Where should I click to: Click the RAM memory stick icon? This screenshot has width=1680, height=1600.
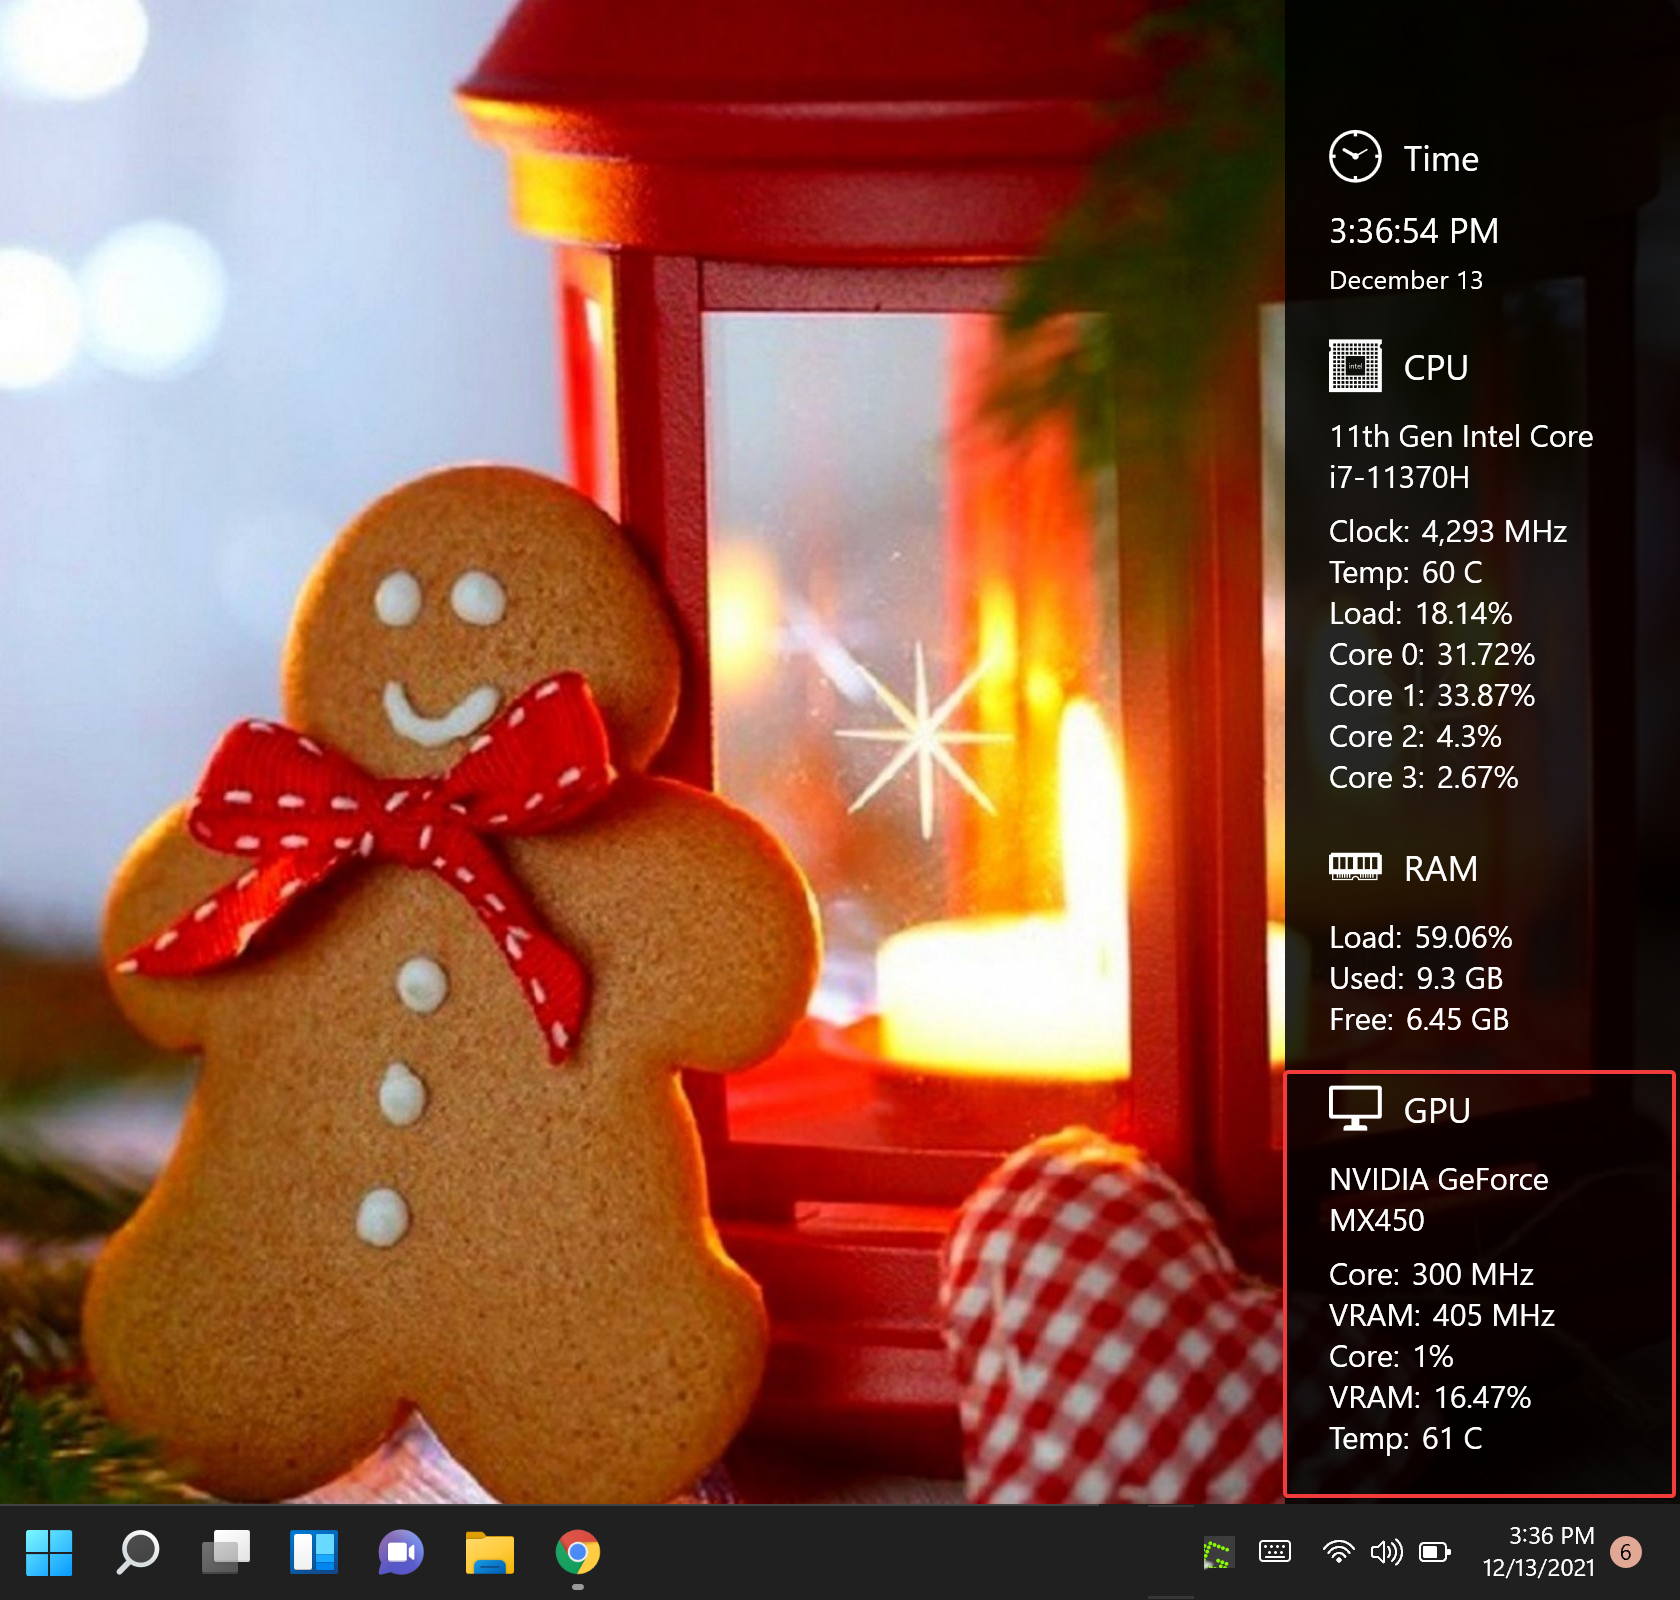pos(1355,867)
